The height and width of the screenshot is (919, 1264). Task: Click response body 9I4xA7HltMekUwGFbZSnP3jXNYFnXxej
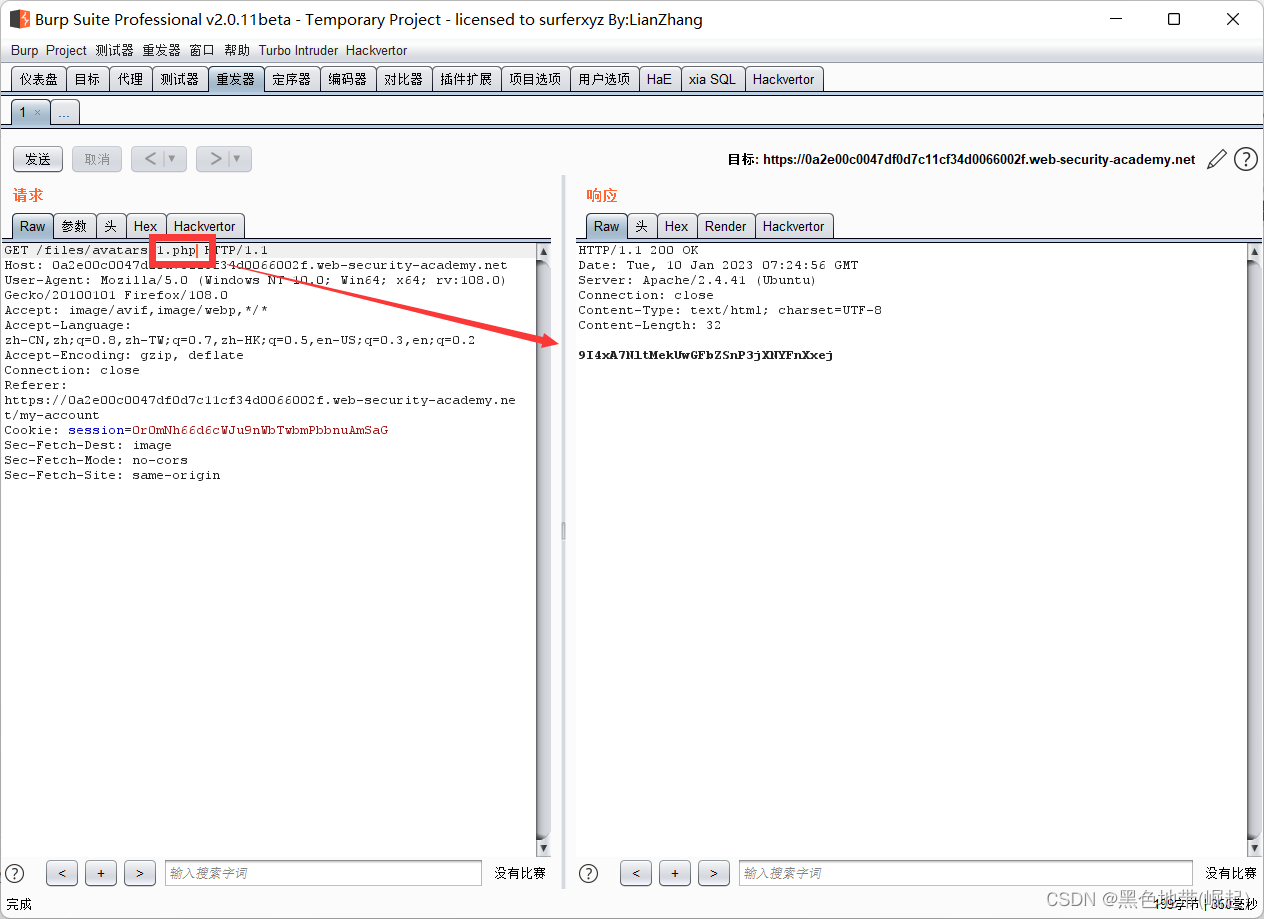pyautogui.click(x=706, y=355)
